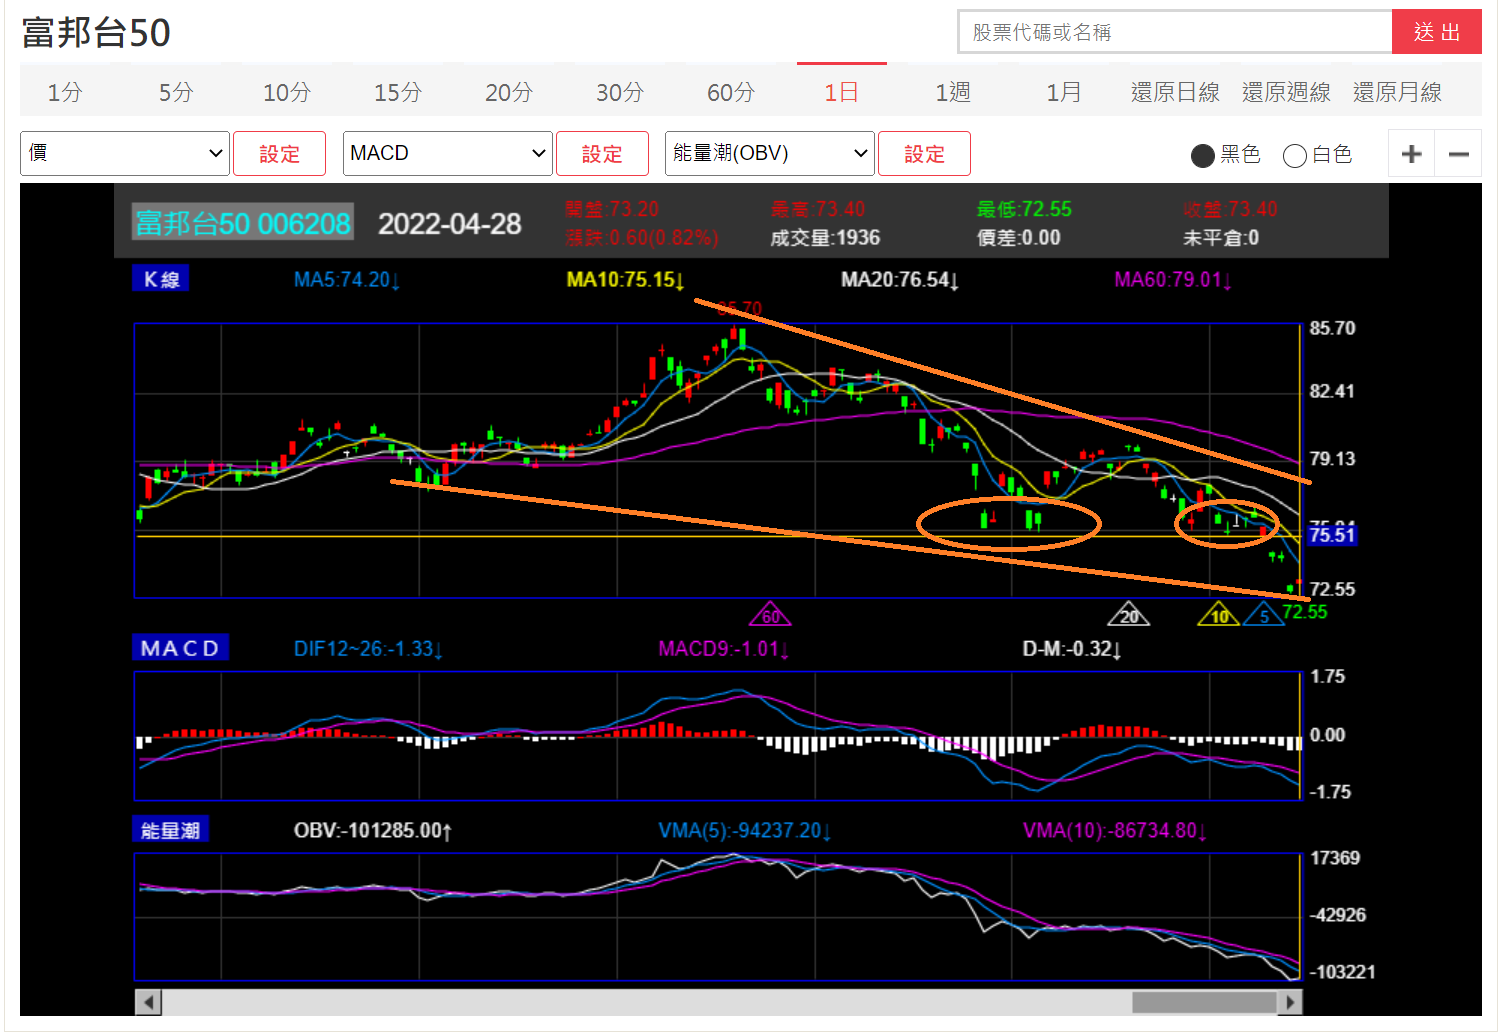Open the 能量潮(OBV) indicator dropdown
Viewport: 1500px width, 1034px height.
(x=770, y=153)
